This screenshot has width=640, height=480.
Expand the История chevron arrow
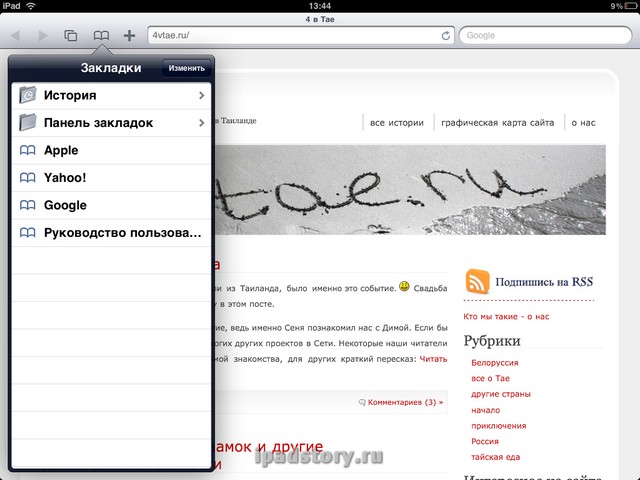[201, 96]
